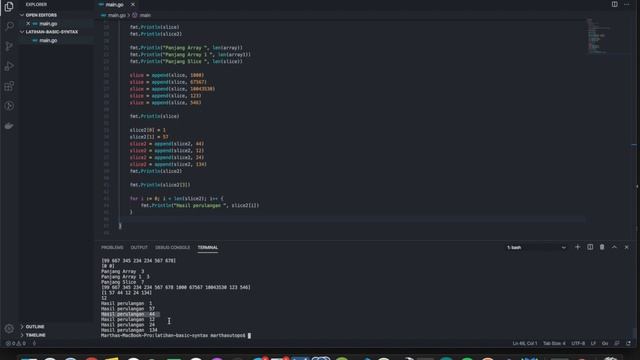Open notifications from the status bar bell
Viewport: 640px width, 360px height.
(x=629, y=343)
